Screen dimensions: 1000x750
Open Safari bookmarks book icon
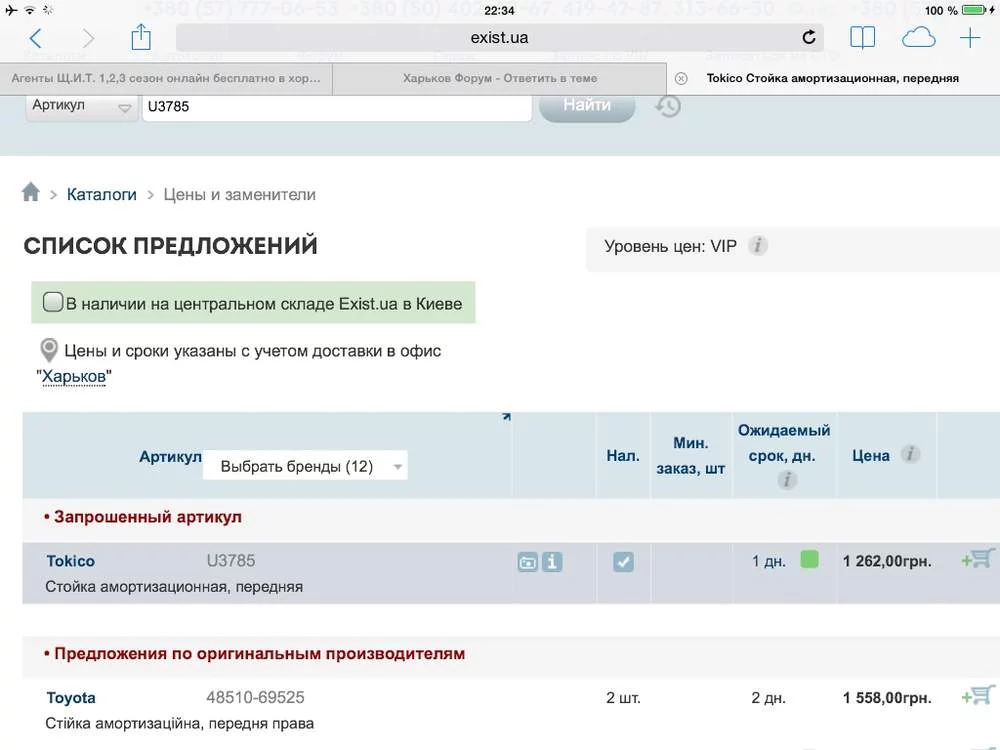(x=862, y=38)
